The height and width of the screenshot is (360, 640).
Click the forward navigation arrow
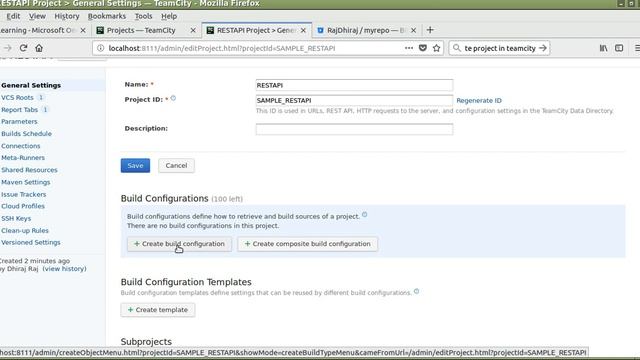(x=7, y=48)
